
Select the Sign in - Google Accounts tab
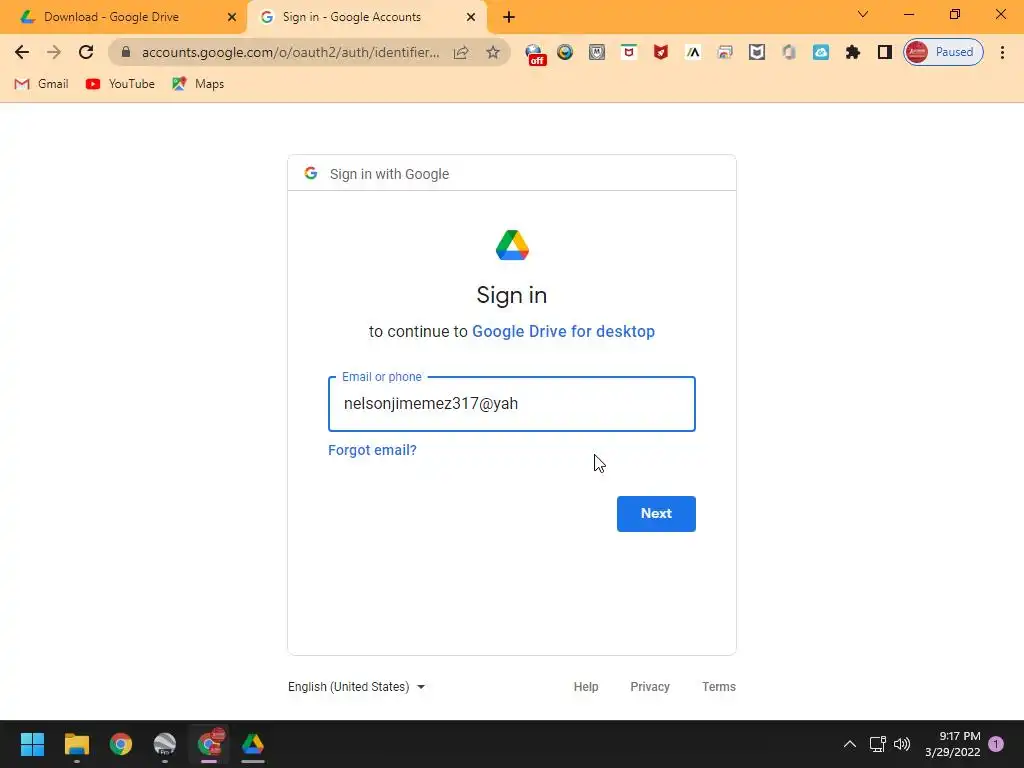click(x=352, y=17)
